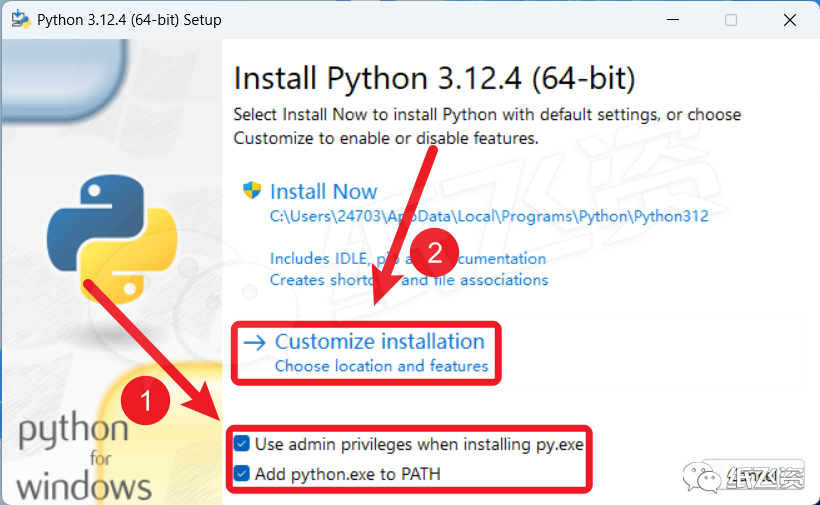Click the Python setup icon in title bar

point(21,19)
